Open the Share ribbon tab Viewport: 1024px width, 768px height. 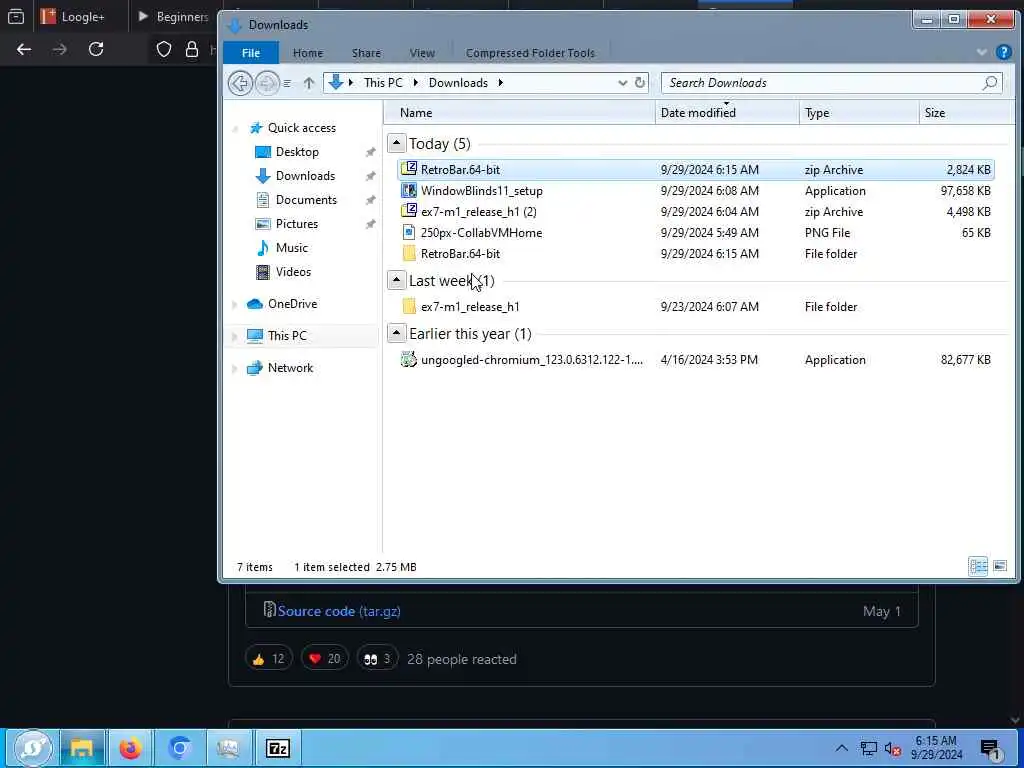click(x=366, y=53)
